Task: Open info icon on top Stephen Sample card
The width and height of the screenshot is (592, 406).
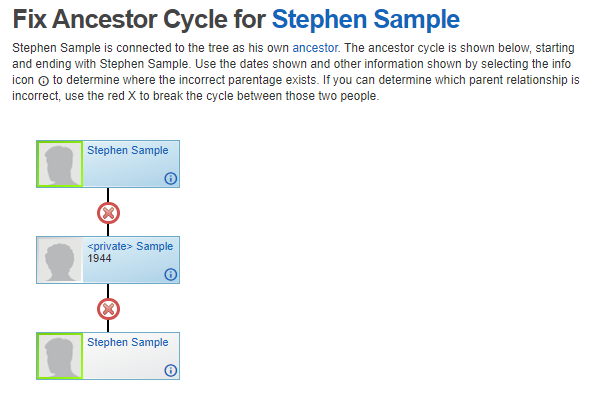Action: tap(171, 178)
